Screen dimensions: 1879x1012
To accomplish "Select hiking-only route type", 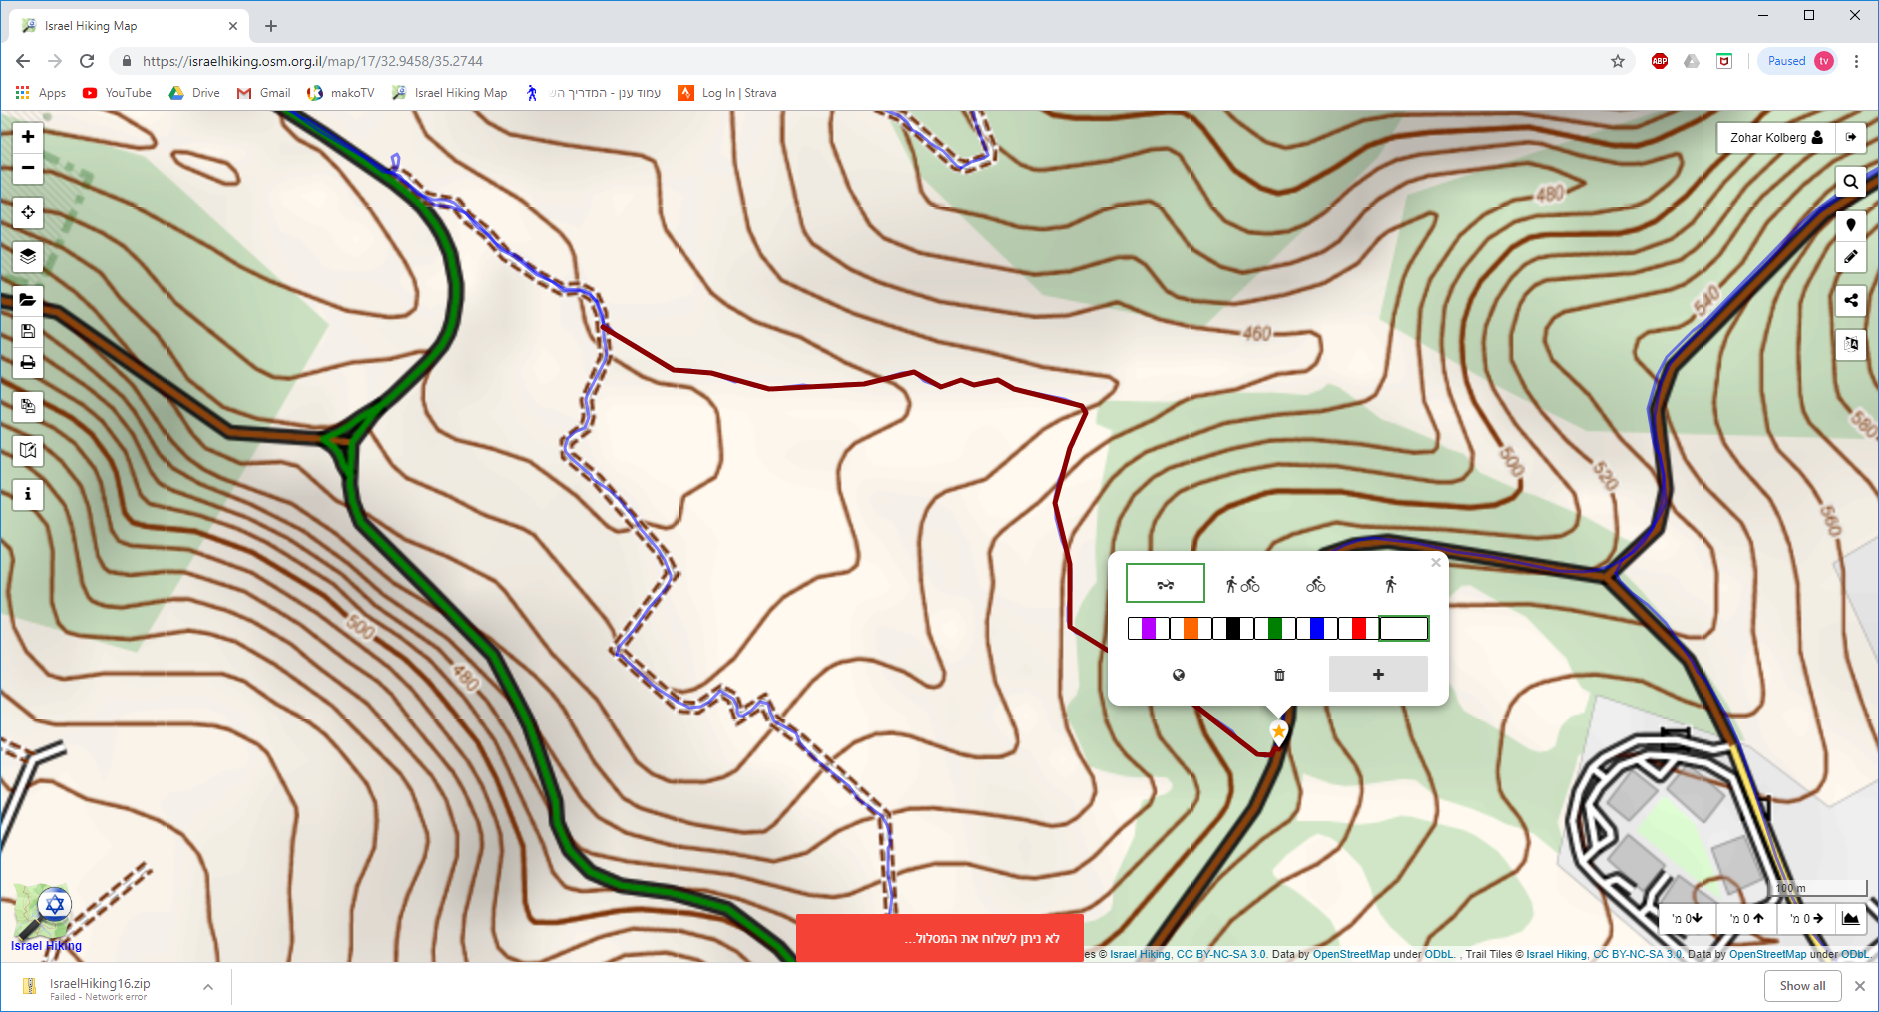I will [1390, 584].
